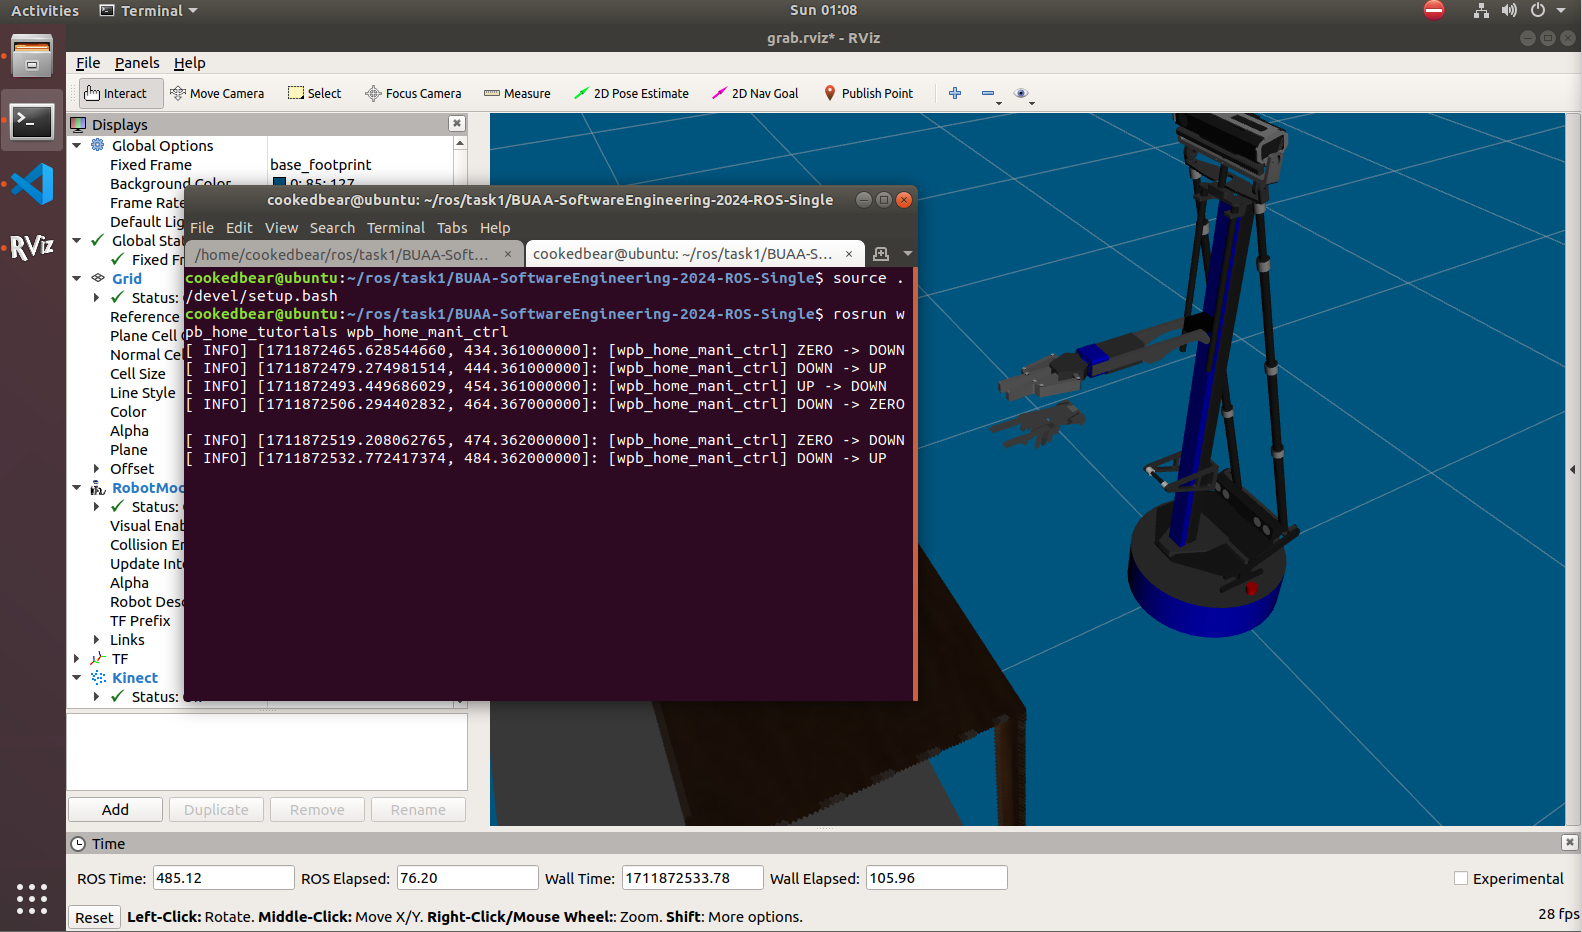1582x932 pixels.
Task: Expand the Links property
Action: pyautogui.click(x=96, y=639)
